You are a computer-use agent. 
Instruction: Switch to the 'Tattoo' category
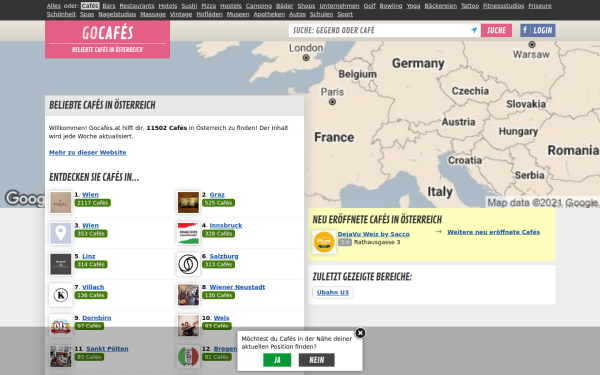470,6
